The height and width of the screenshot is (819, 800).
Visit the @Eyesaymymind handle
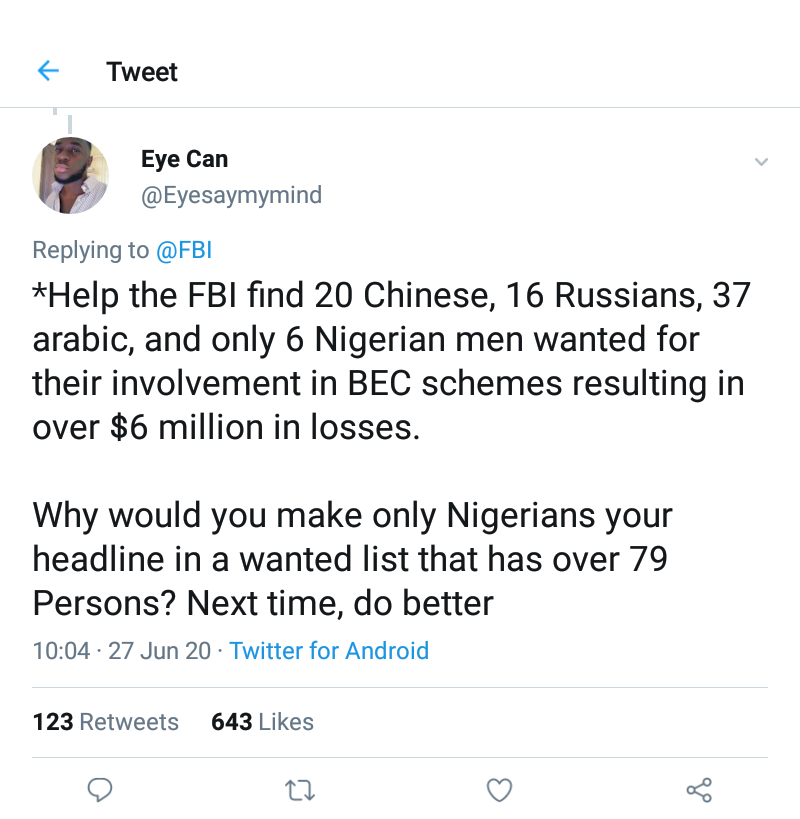231,194
